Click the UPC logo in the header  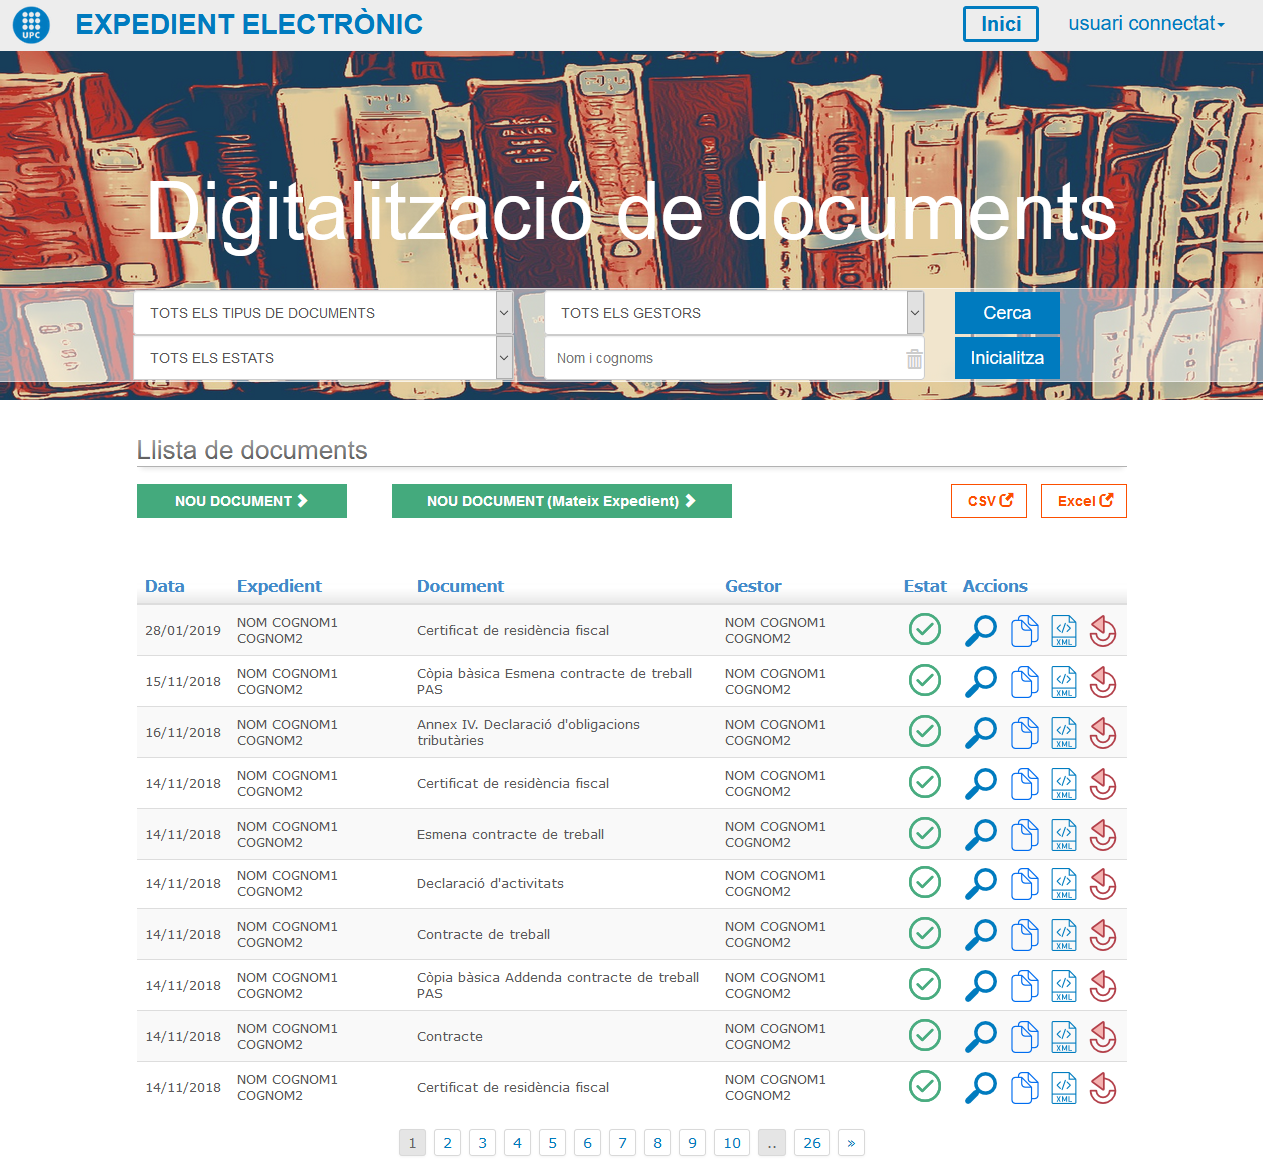coord(31,24)
